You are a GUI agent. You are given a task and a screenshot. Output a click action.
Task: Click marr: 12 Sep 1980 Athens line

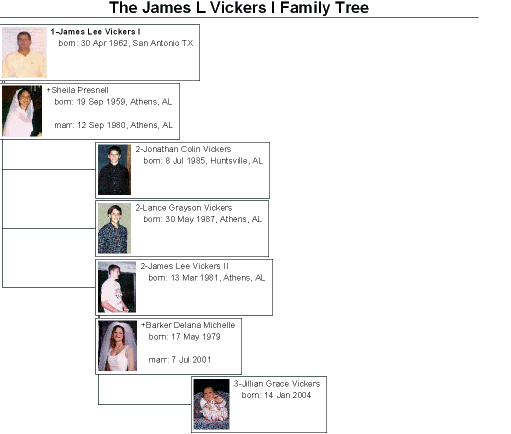tap(113, 125)
